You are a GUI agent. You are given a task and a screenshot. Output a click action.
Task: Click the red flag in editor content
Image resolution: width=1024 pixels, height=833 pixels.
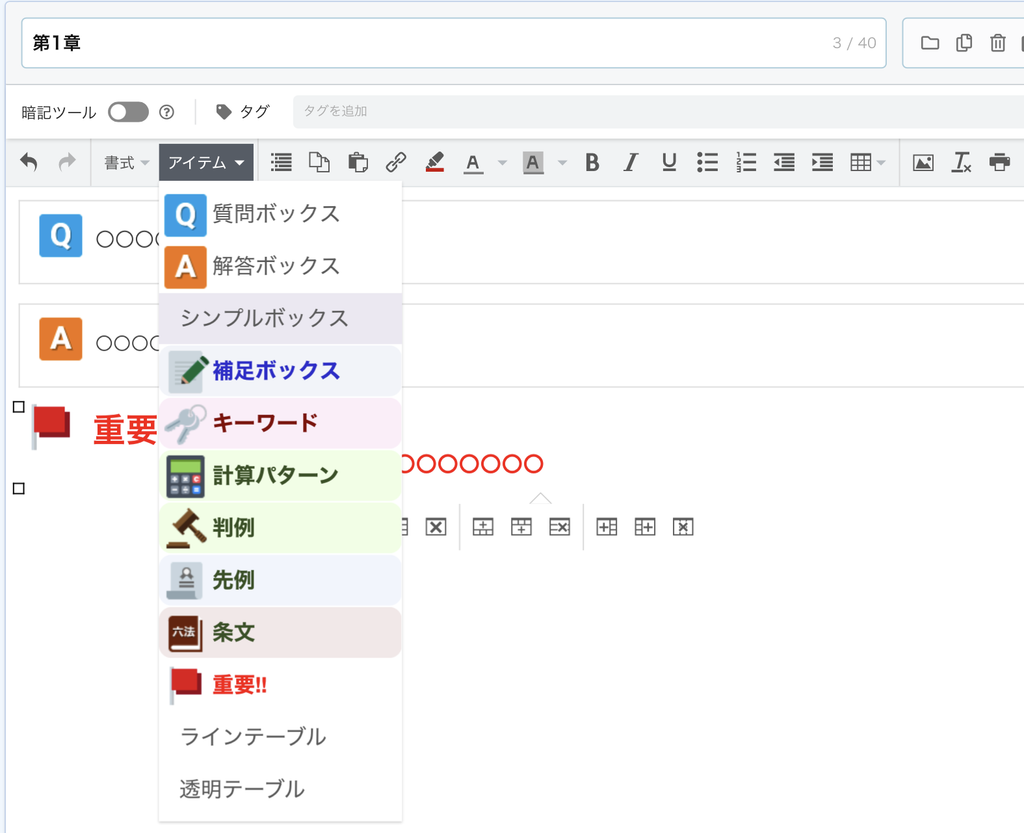pos(51,426)
